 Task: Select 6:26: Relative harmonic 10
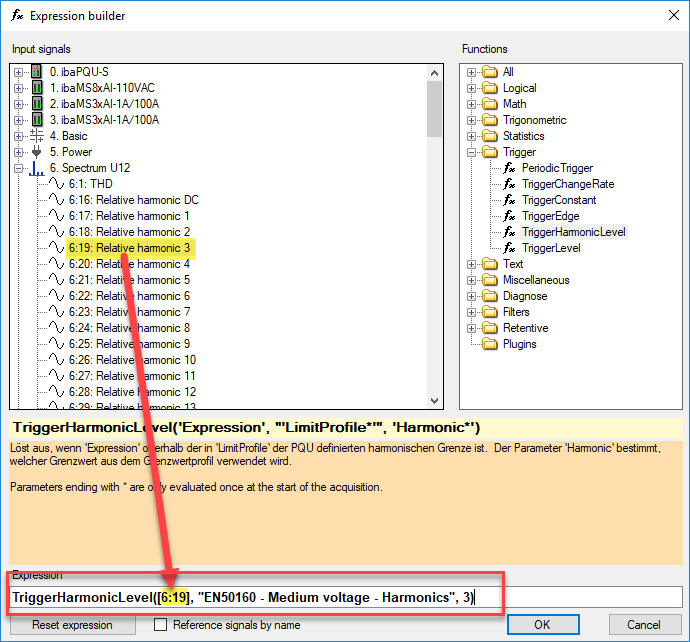click(x=132, y=360)
